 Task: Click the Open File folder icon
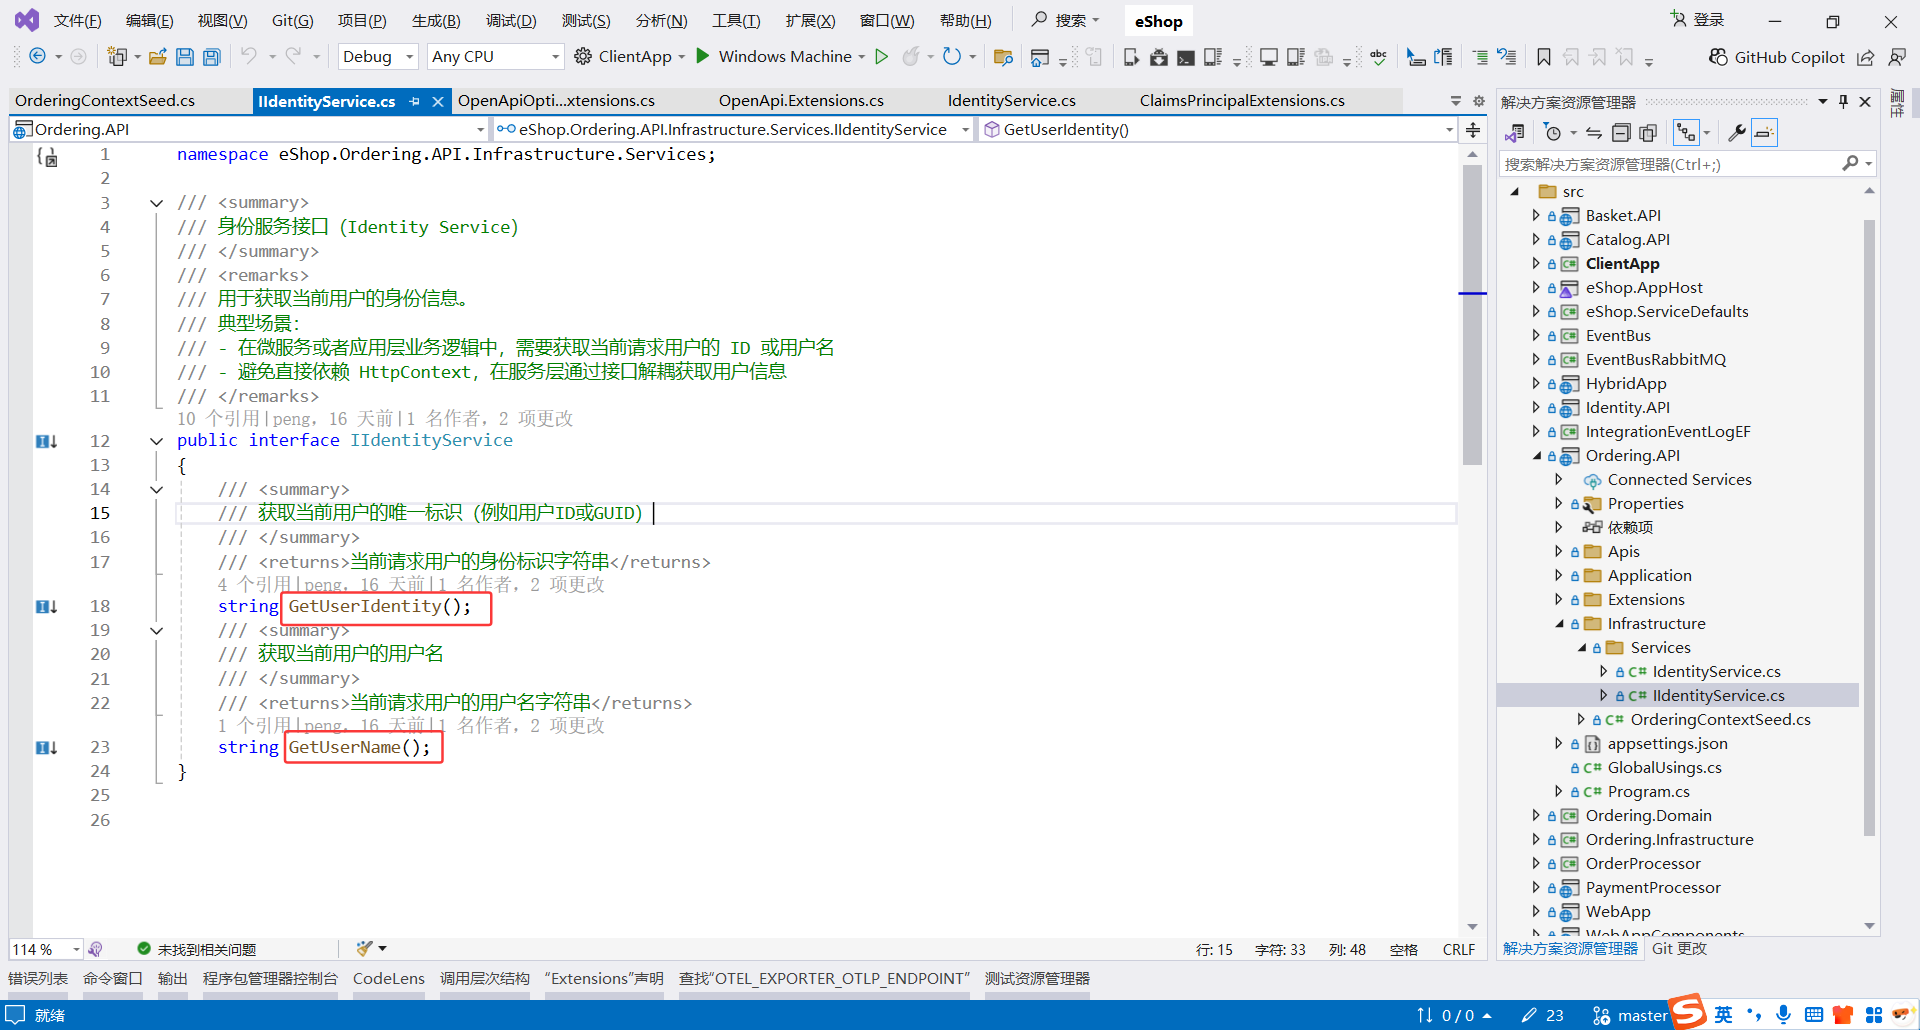[157, 57]
